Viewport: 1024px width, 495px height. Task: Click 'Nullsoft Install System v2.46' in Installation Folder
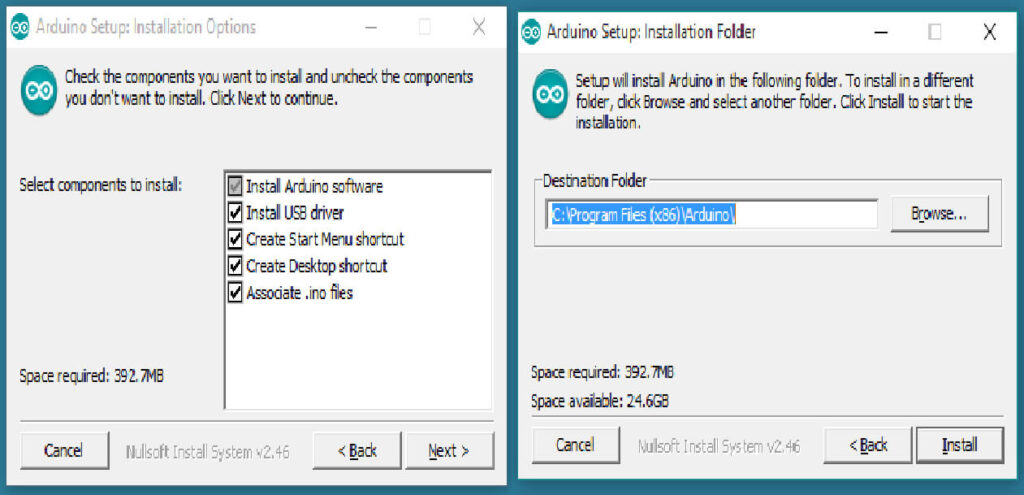coord(719,447)
